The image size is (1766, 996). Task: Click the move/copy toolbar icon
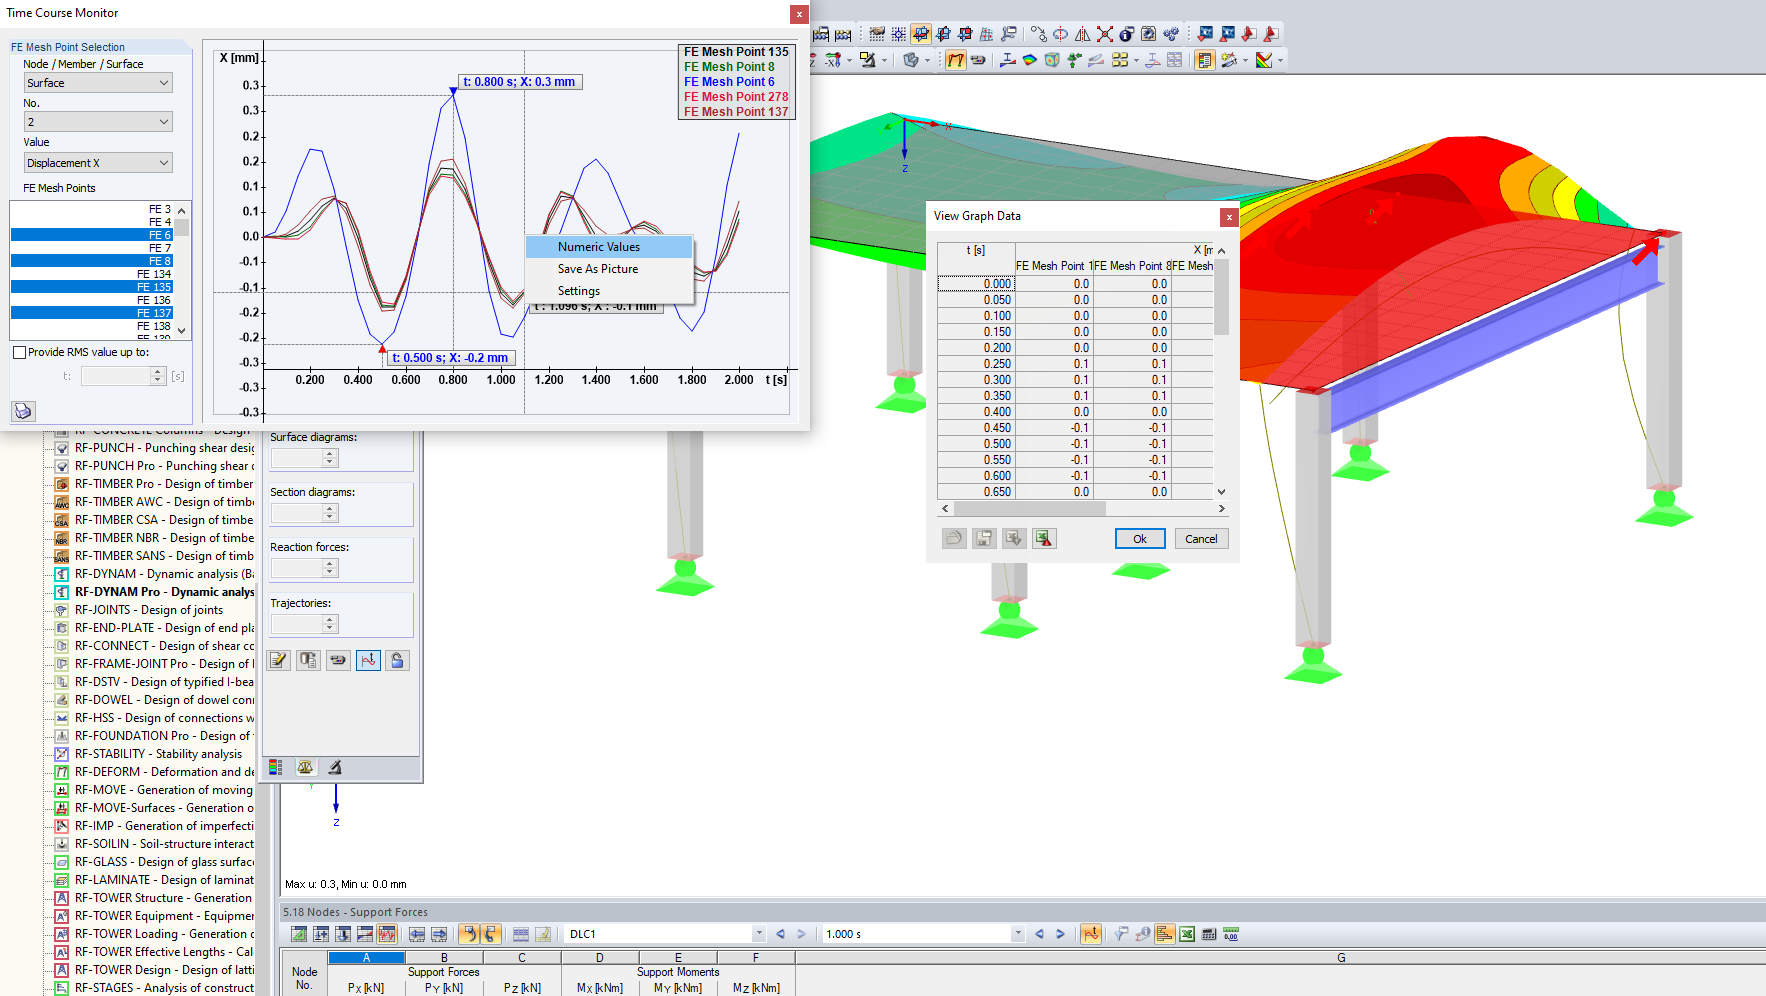pyautogui.click(x=1038, y=34)
